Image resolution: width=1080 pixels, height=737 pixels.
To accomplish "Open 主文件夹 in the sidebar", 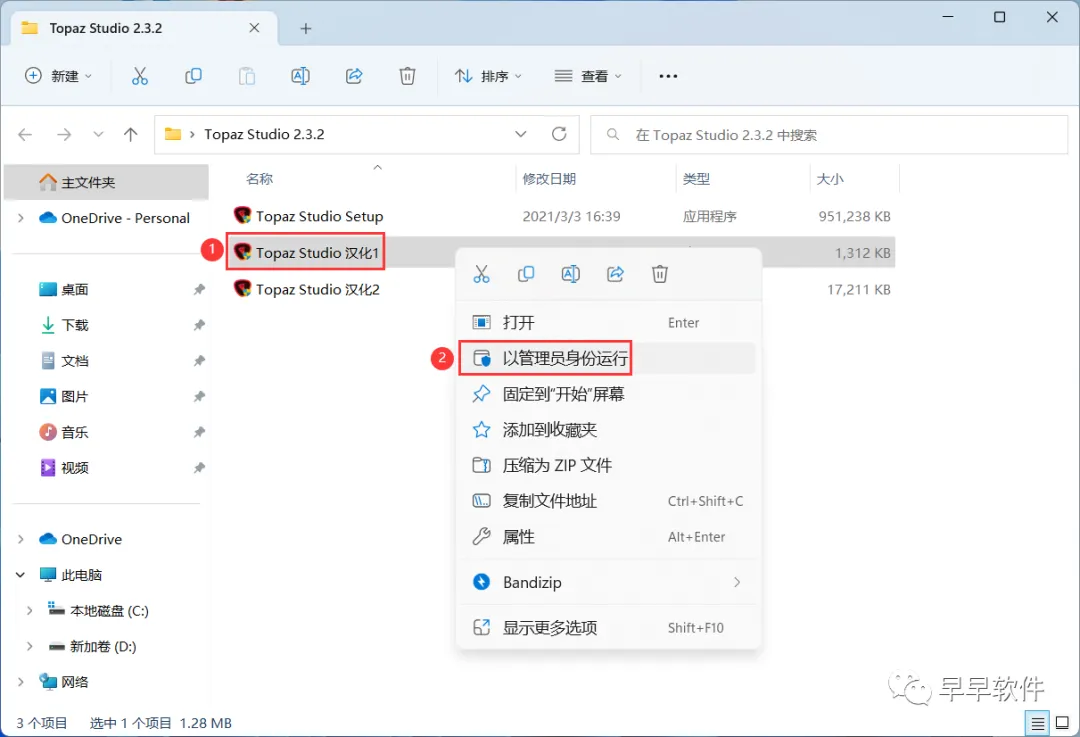I will 106,182.
